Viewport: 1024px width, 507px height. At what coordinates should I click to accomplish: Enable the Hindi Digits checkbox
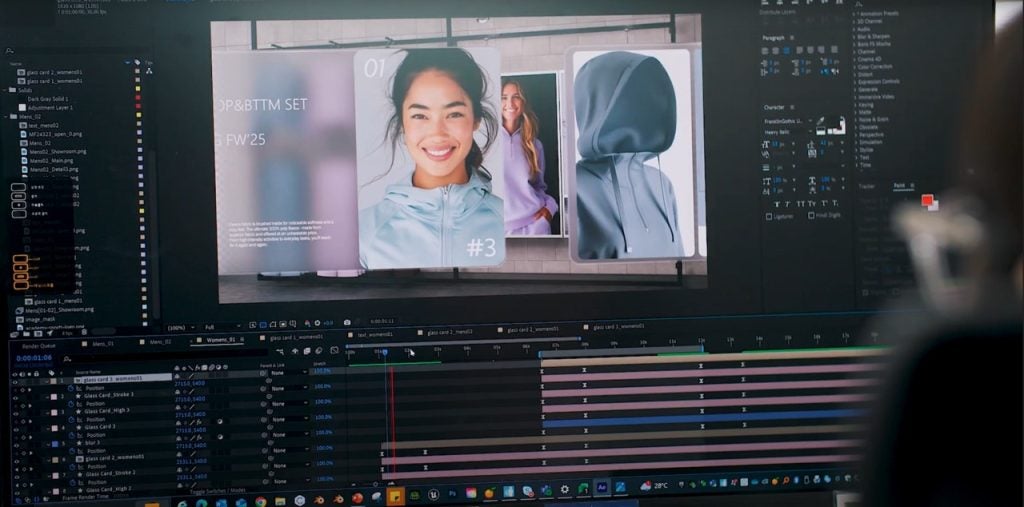coord(811,216)
